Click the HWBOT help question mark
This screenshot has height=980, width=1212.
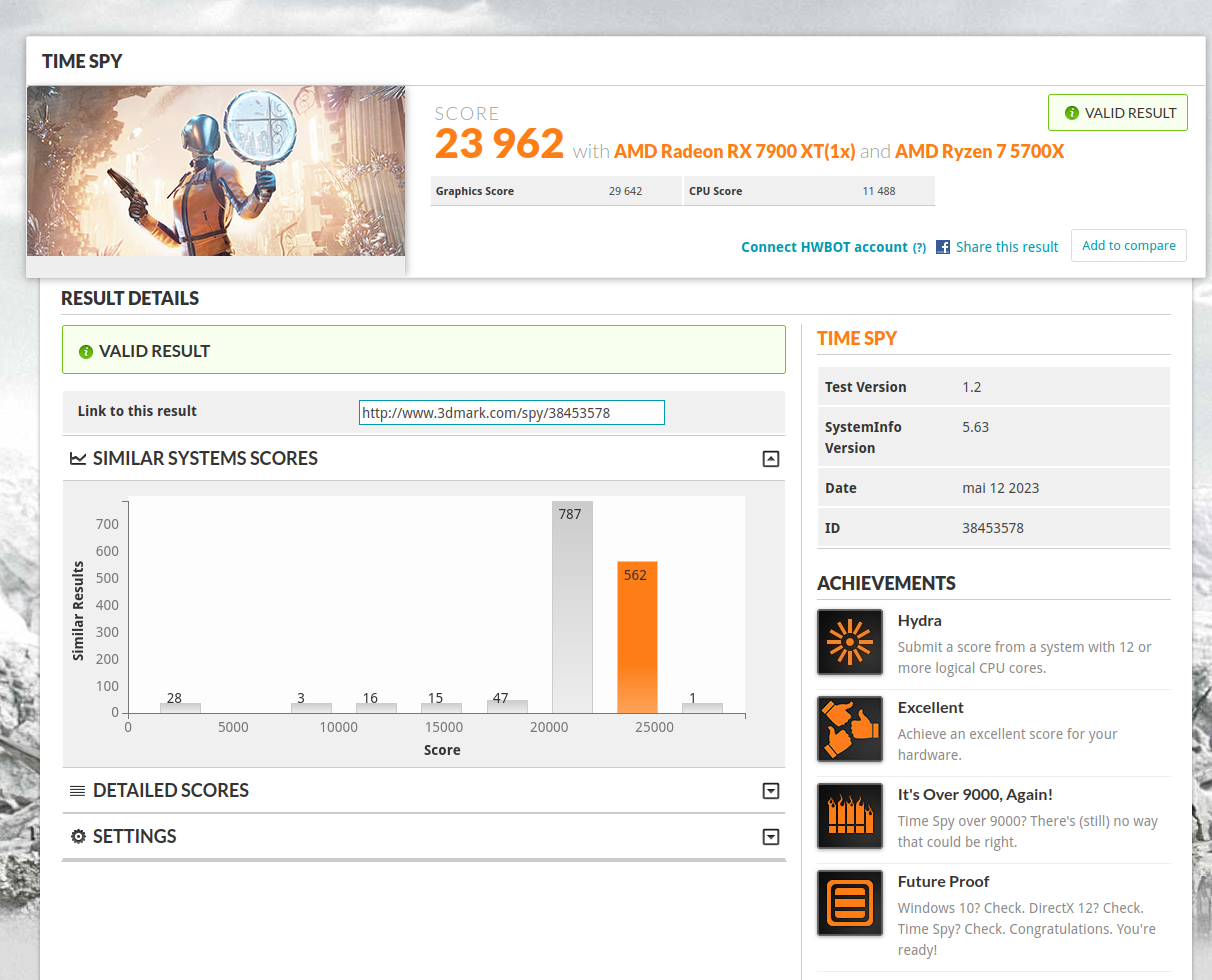tap(919, 247)
